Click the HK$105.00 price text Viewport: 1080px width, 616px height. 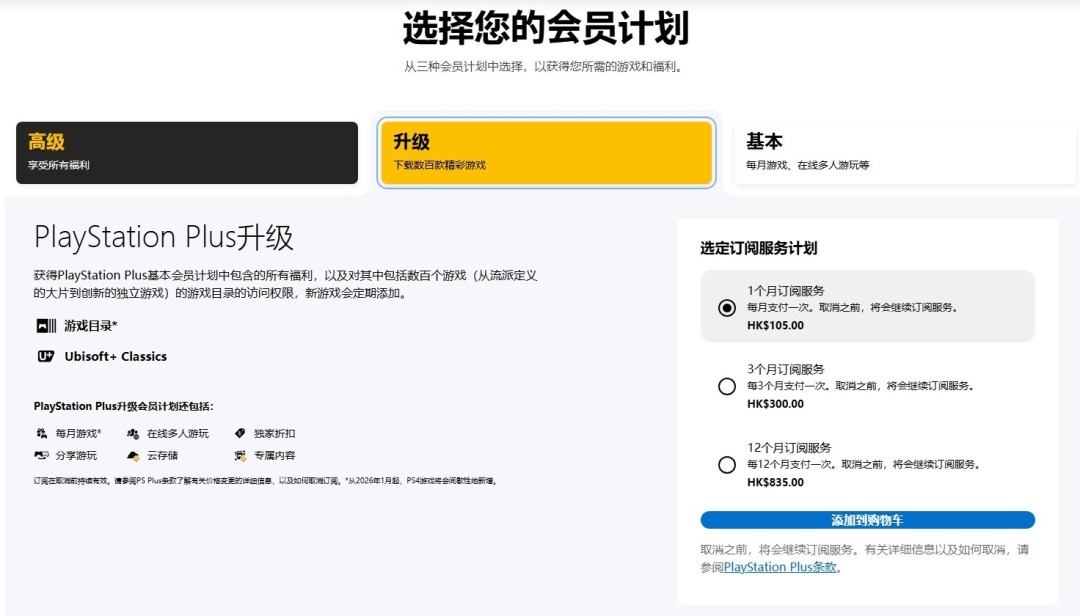pyautogui.click(x=775, y=325)
